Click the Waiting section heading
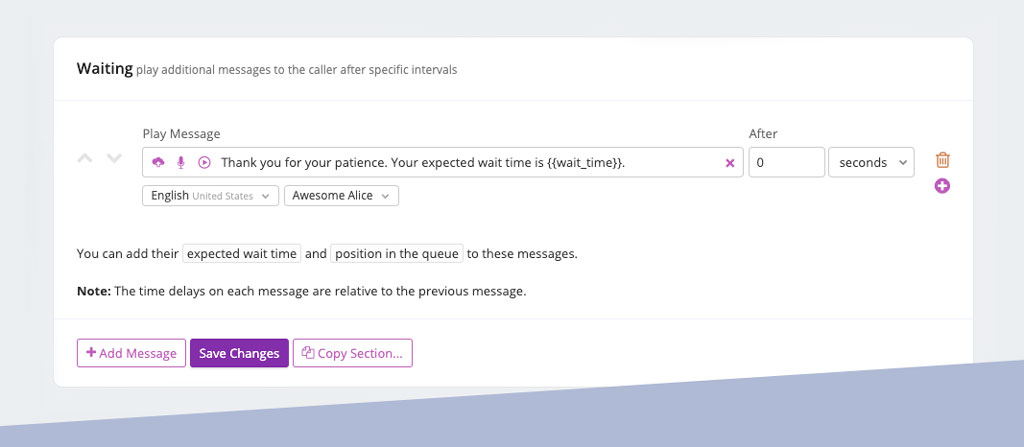 [x=104, y=69]
